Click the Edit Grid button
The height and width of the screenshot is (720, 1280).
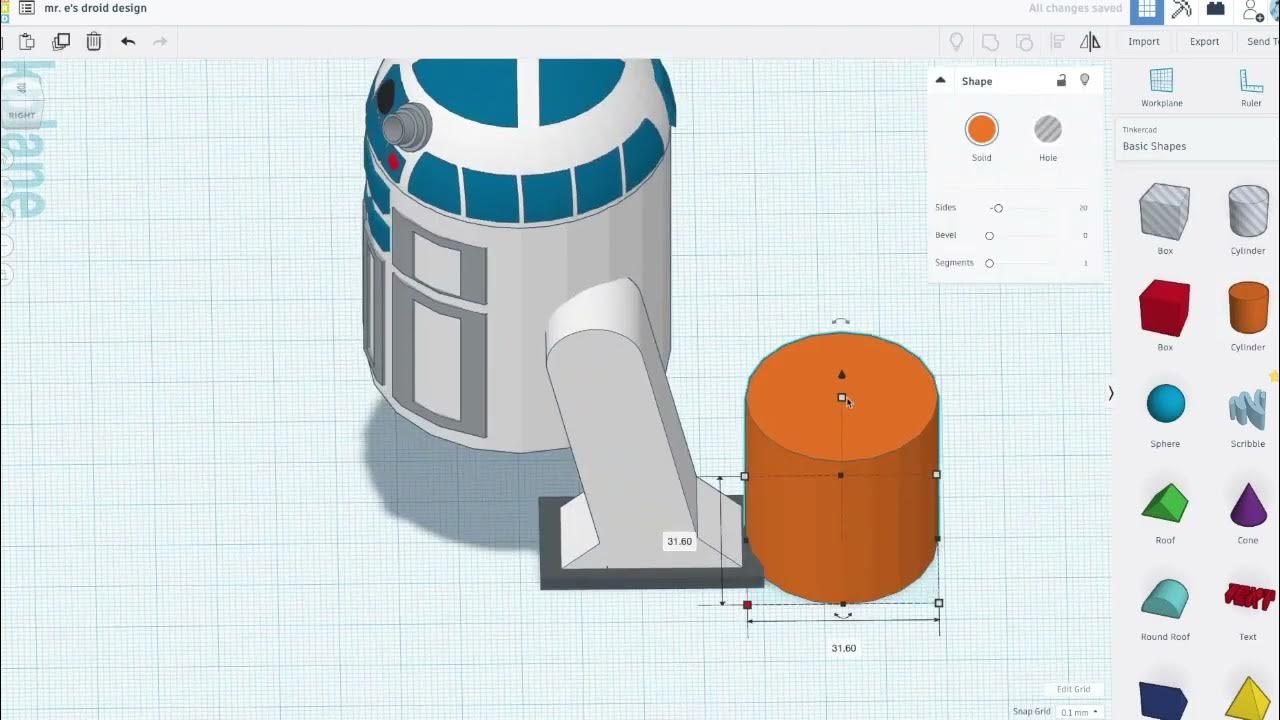tap(1074, 689)
